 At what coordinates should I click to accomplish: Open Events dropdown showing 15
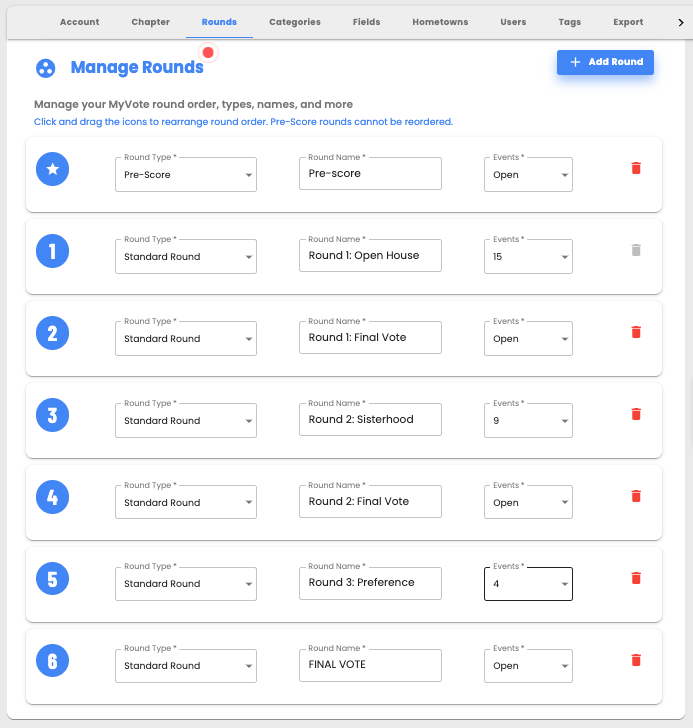pos(528,256)
